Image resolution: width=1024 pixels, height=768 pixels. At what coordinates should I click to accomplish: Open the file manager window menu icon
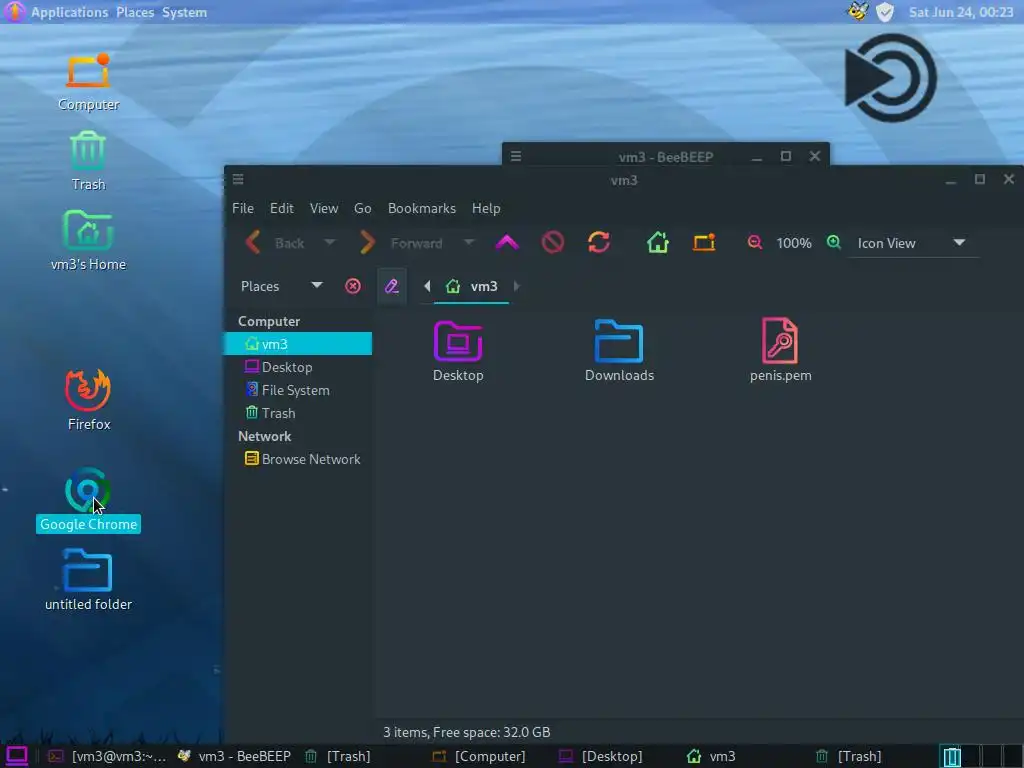coord(238,179)
